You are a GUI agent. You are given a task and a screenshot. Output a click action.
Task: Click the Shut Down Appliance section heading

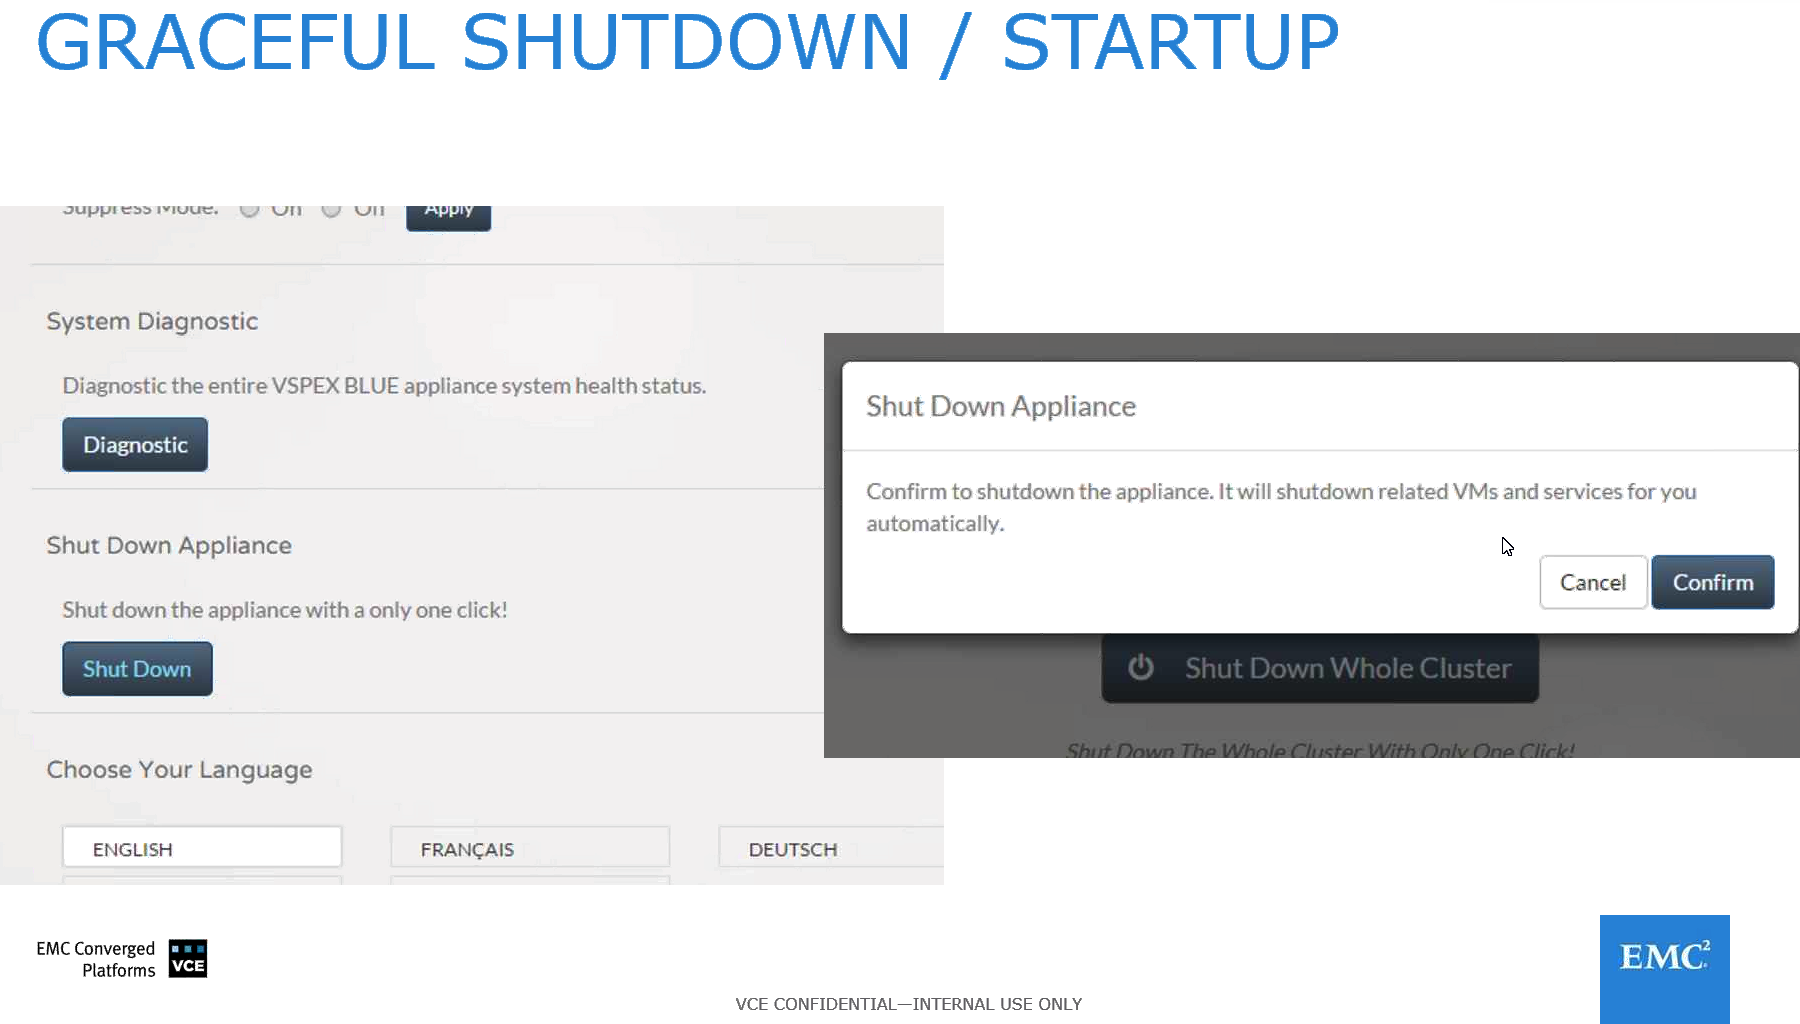[x=169, y=545]
